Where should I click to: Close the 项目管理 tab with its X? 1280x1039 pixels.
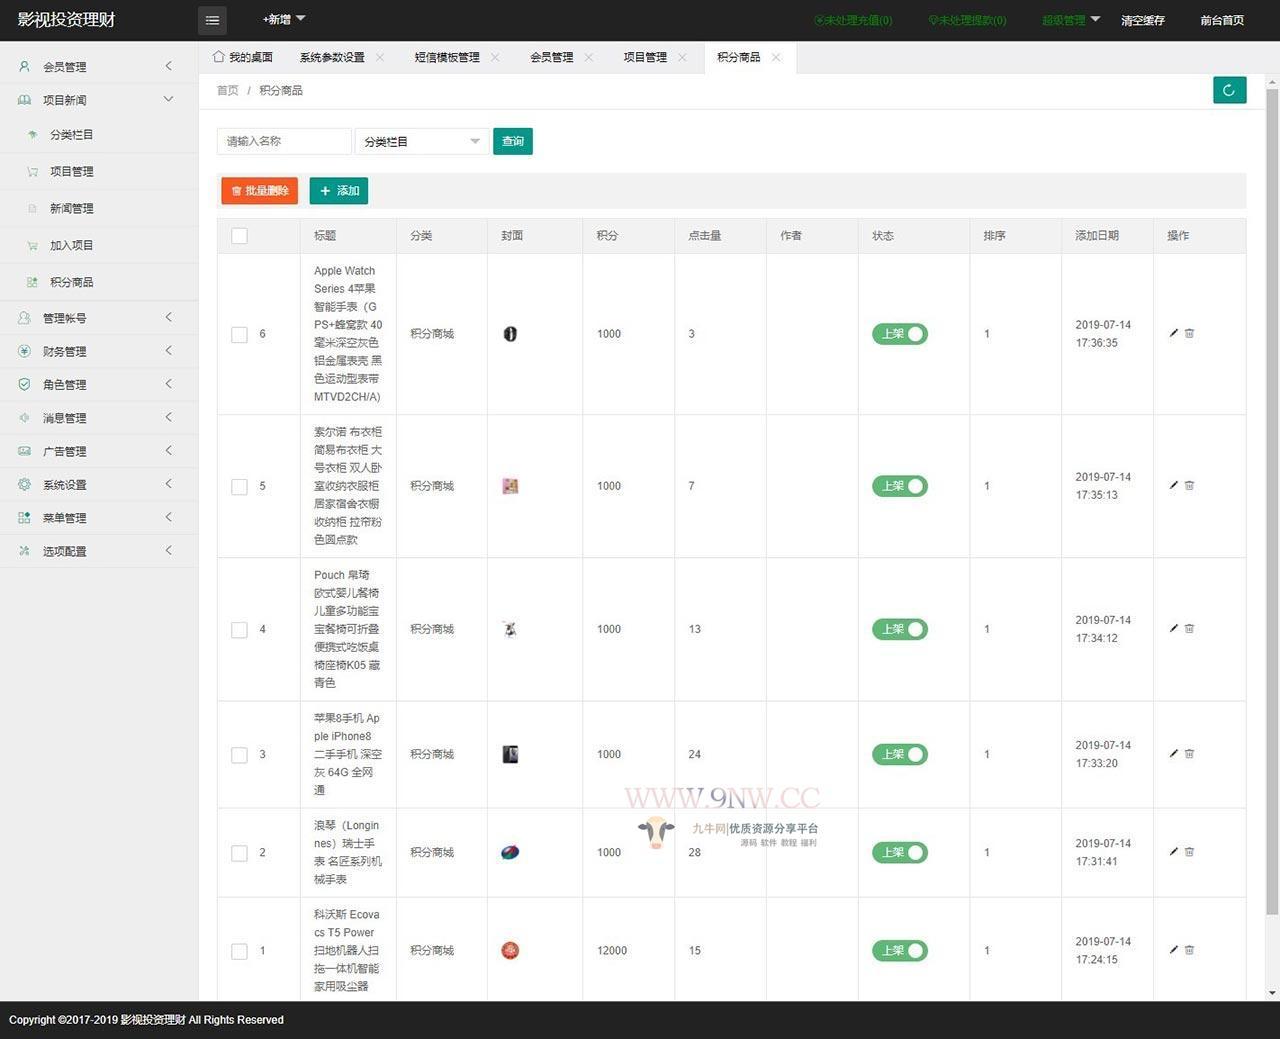[x=682, y=58]
